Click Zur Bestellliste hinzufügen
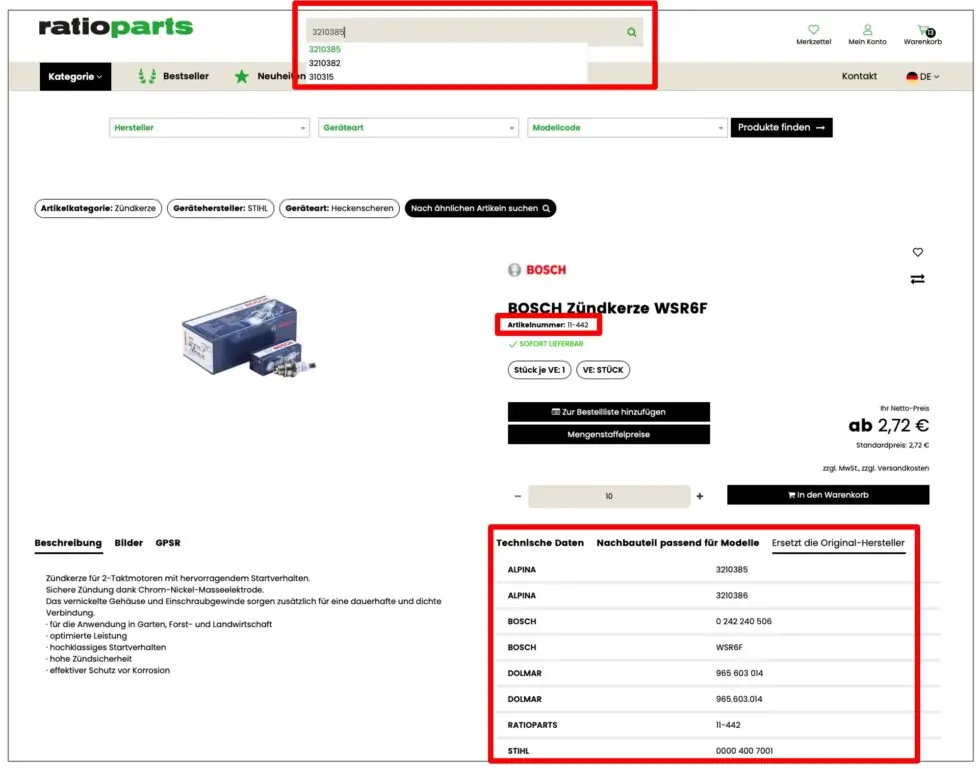980x769 pixels. 608,412
